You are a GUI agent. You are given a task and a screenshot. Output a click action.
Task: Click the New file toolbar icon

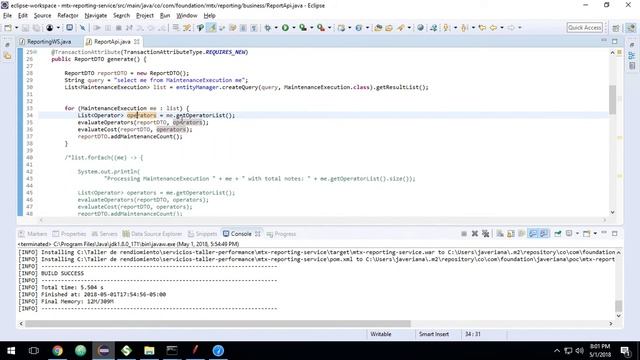tap(8, 28)
